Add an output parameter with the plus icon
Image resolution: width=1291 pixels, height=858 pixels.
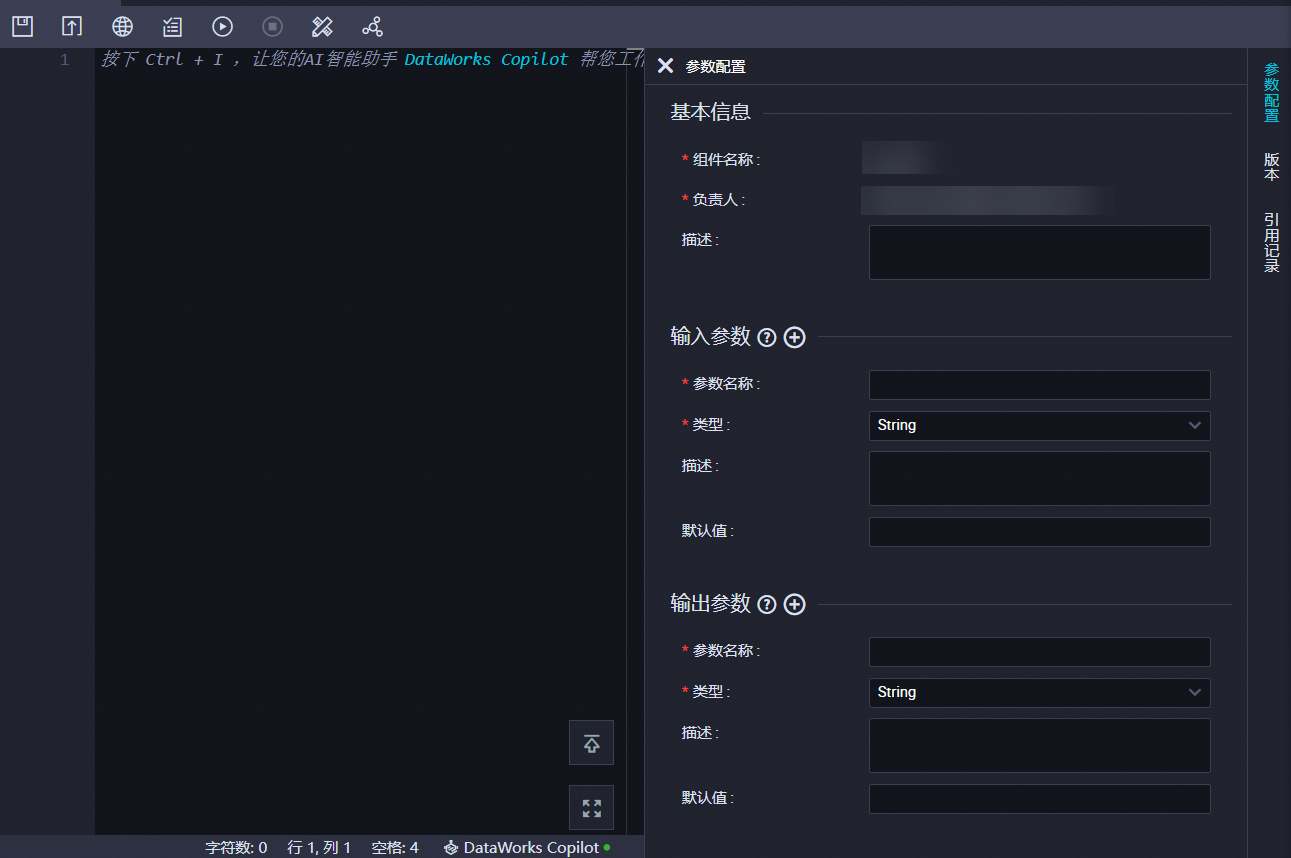(x=794, y=605)
